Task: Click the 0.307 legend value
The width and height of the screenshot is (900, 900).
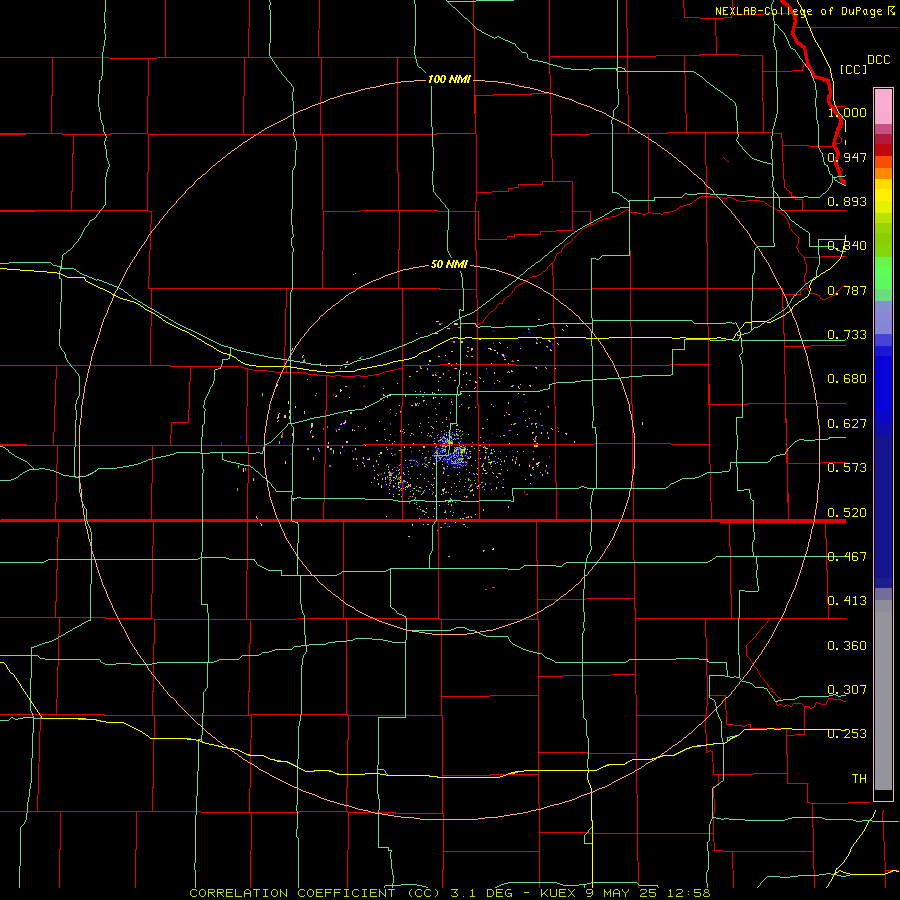Action: (x=847, y=690)
